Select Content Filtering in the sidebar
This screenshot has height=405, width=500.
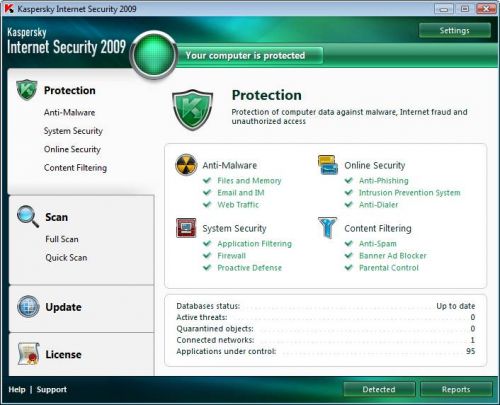click(75, 168)
